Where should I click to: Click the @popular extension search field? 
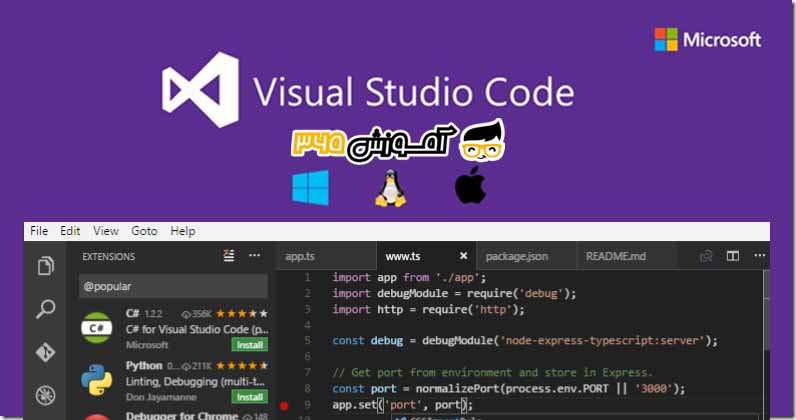[173, 286]
